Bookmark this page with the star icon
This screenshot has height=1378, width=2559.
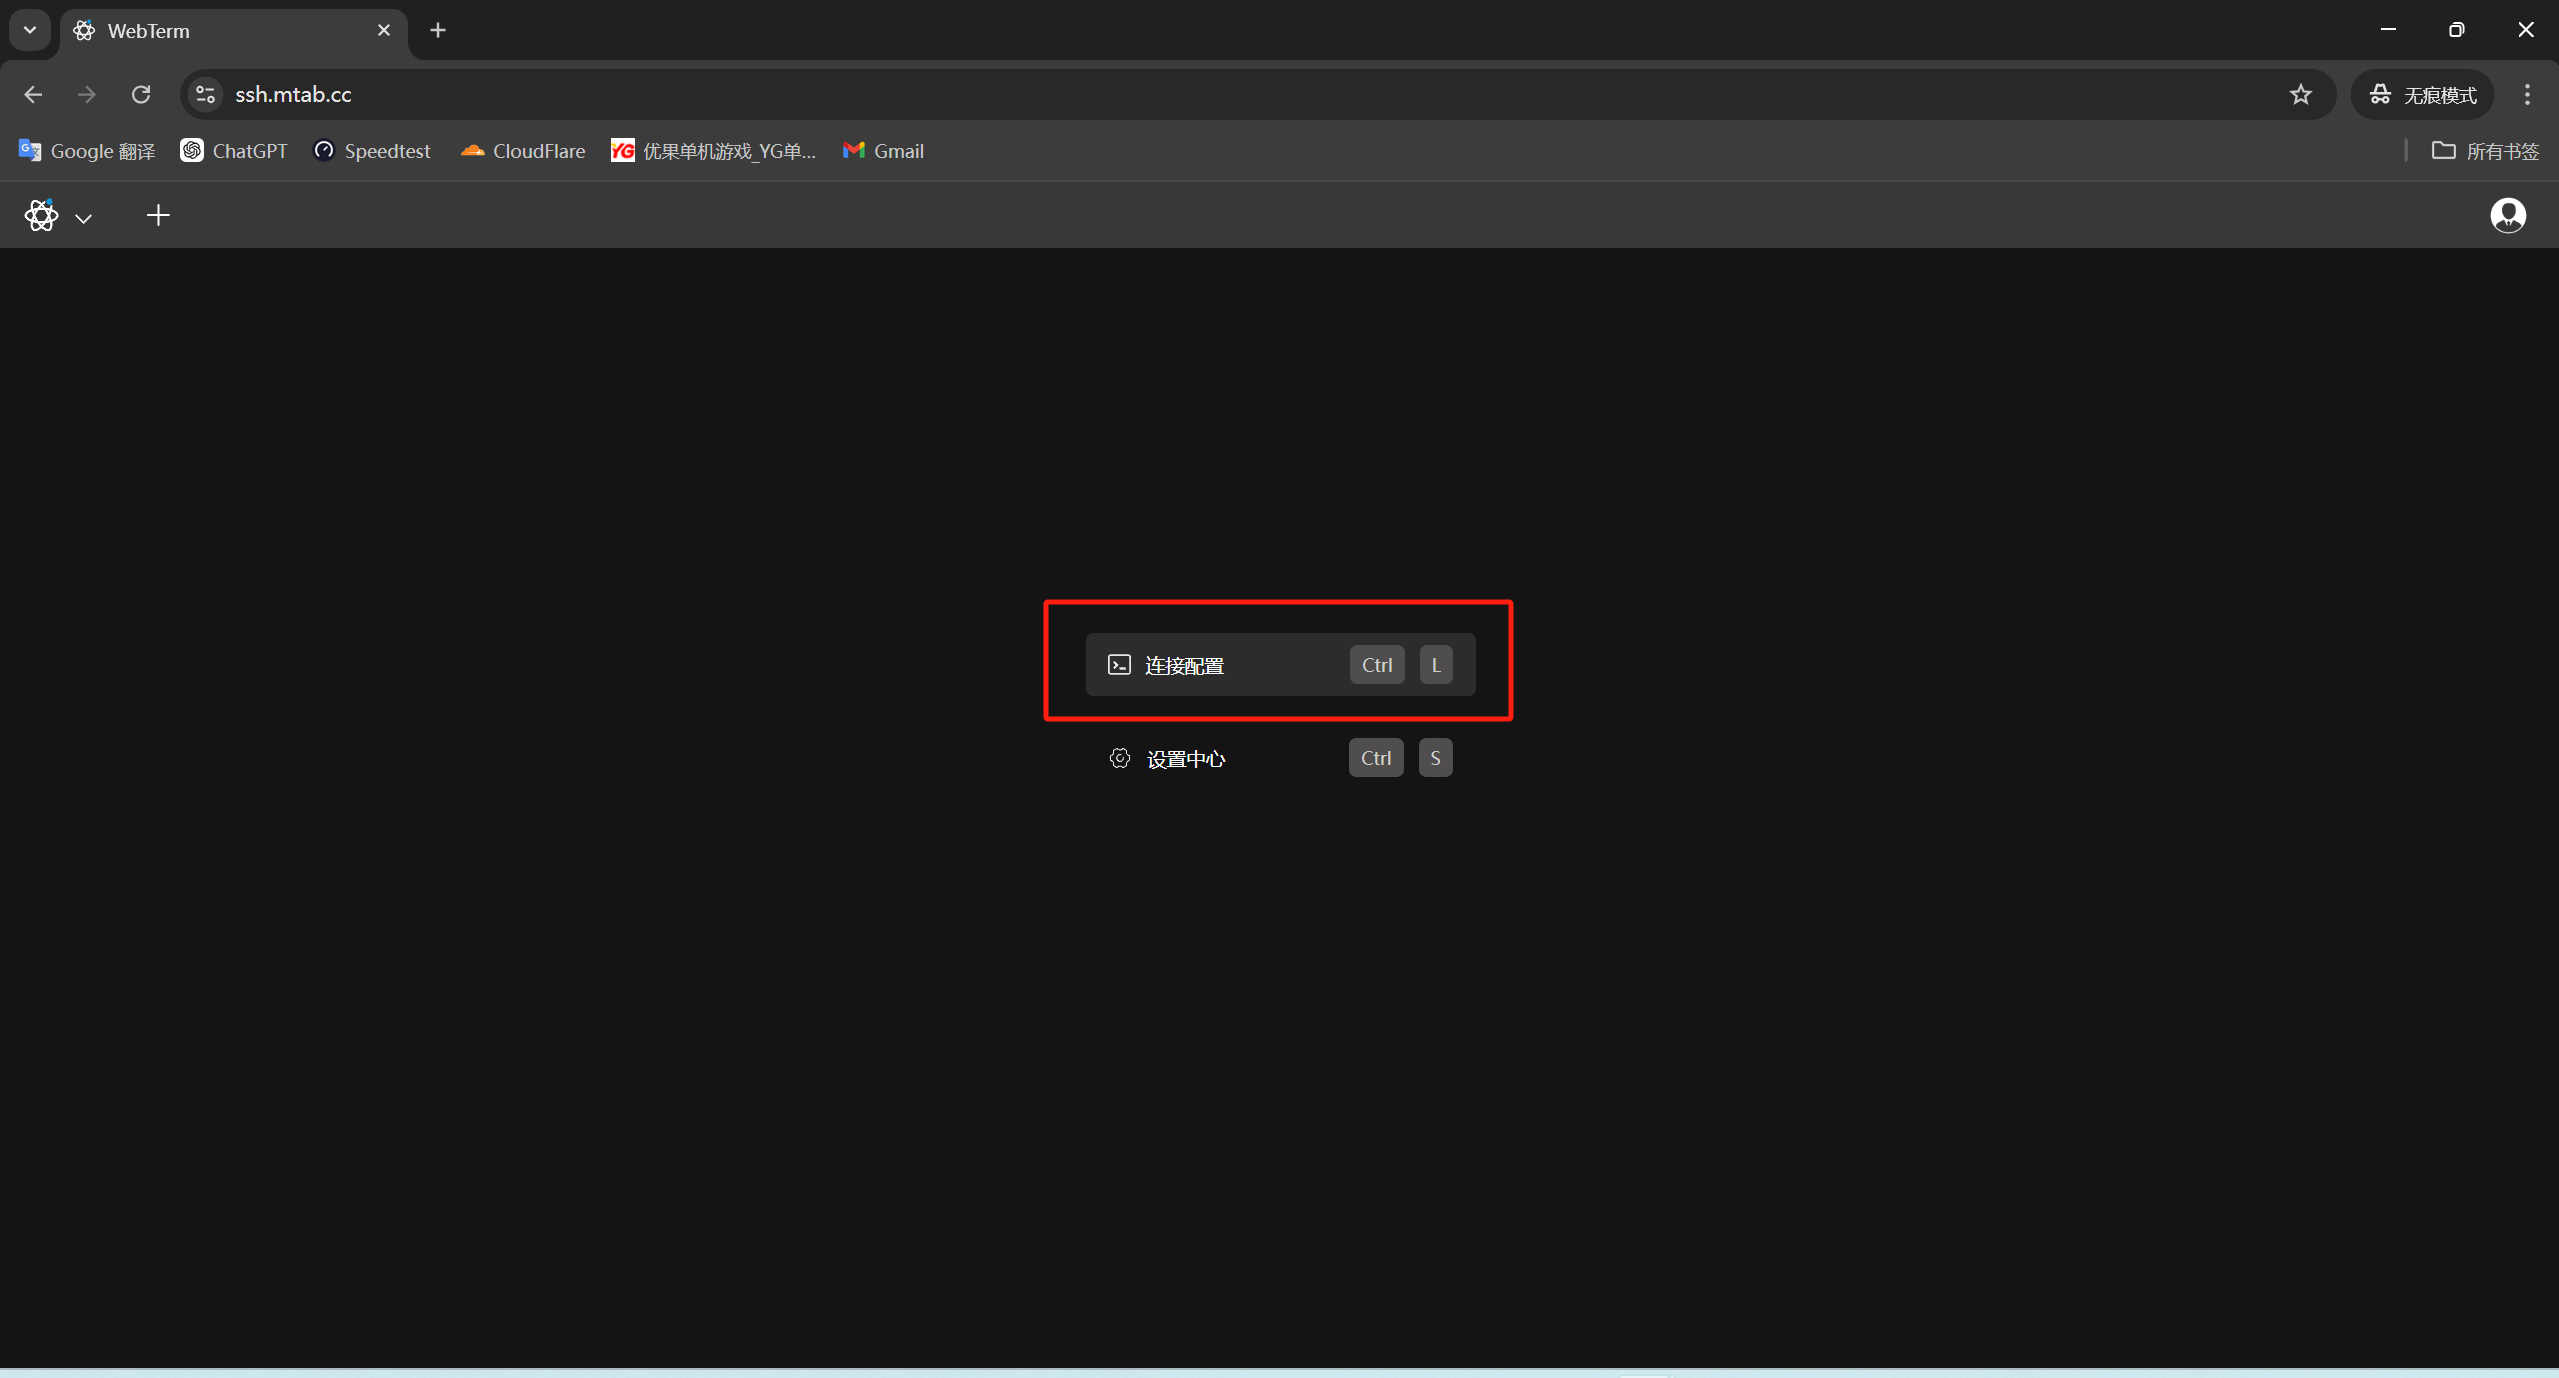click(x=2300, y=94)
